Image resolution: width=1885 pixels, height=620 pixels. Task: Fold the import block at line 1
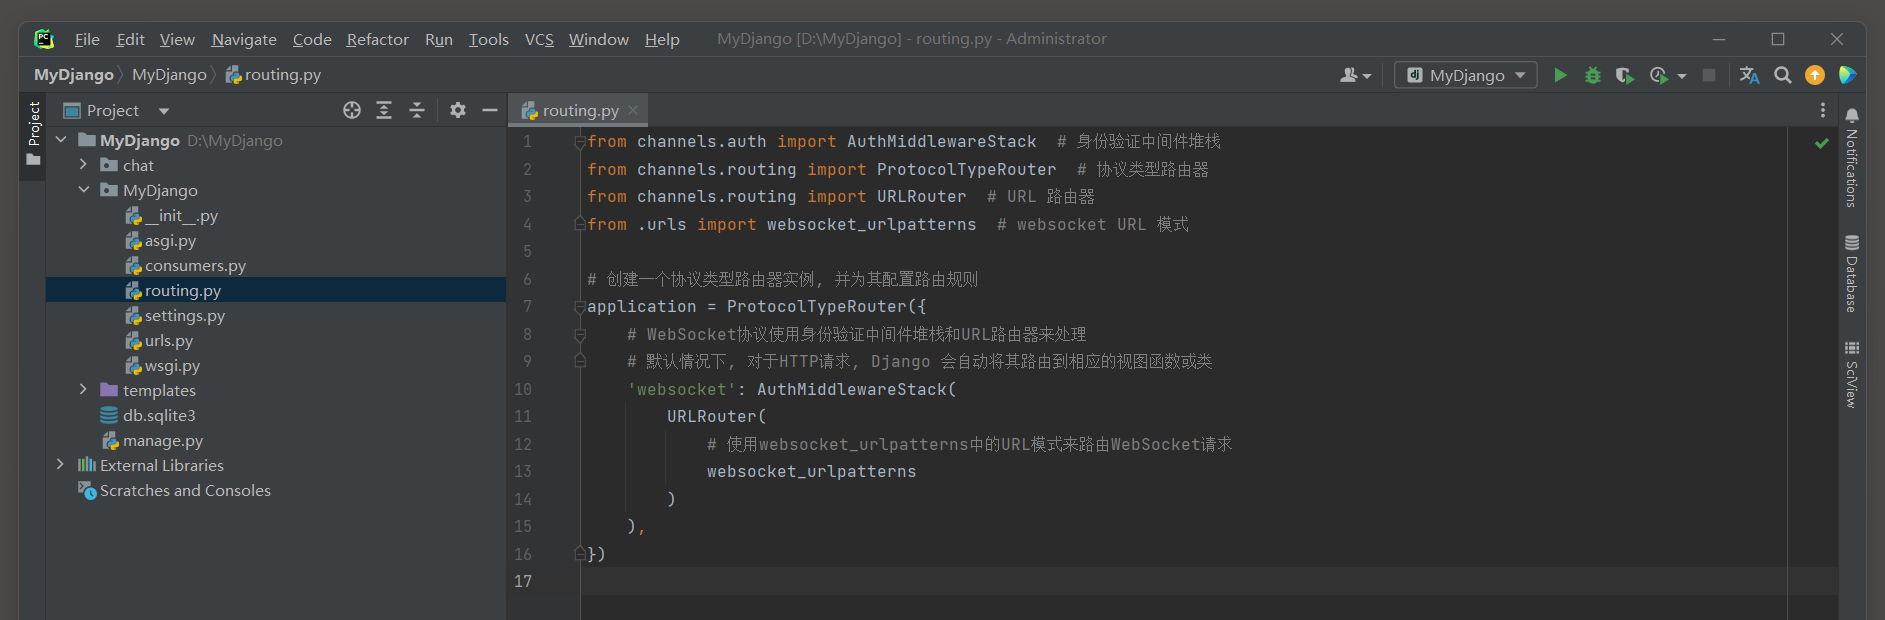click(x=579, y=142)
